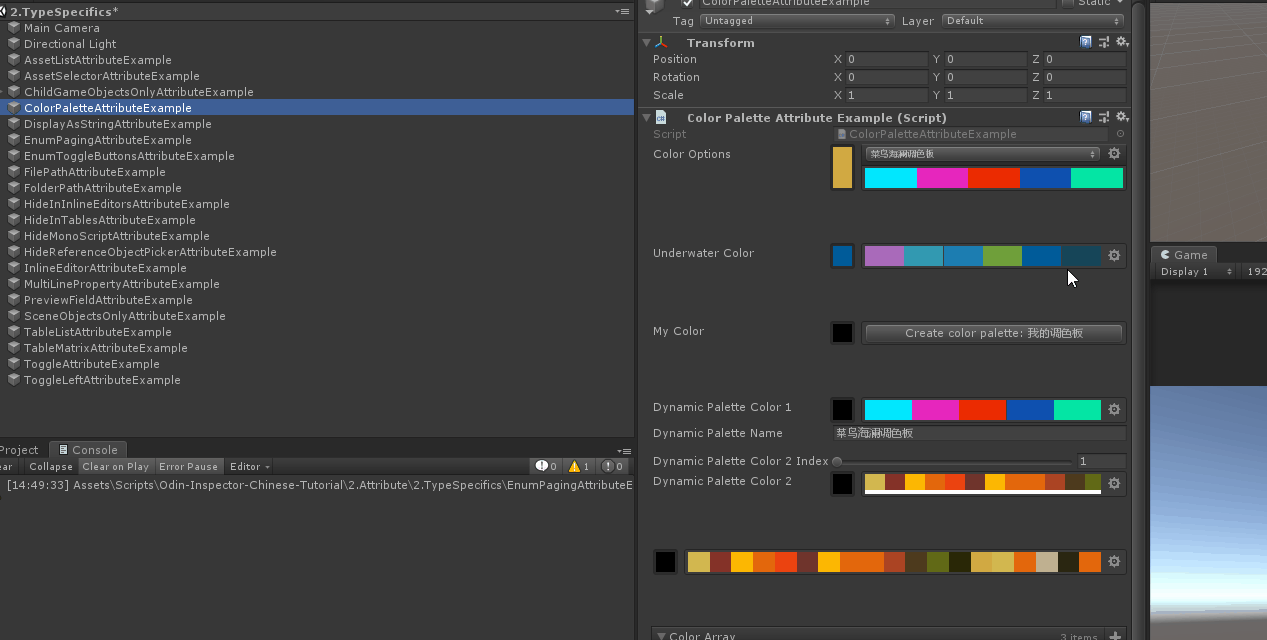This screenshot has height=640, width=1267.
Task: Click the Create color palette button
Action: point(994,333)
